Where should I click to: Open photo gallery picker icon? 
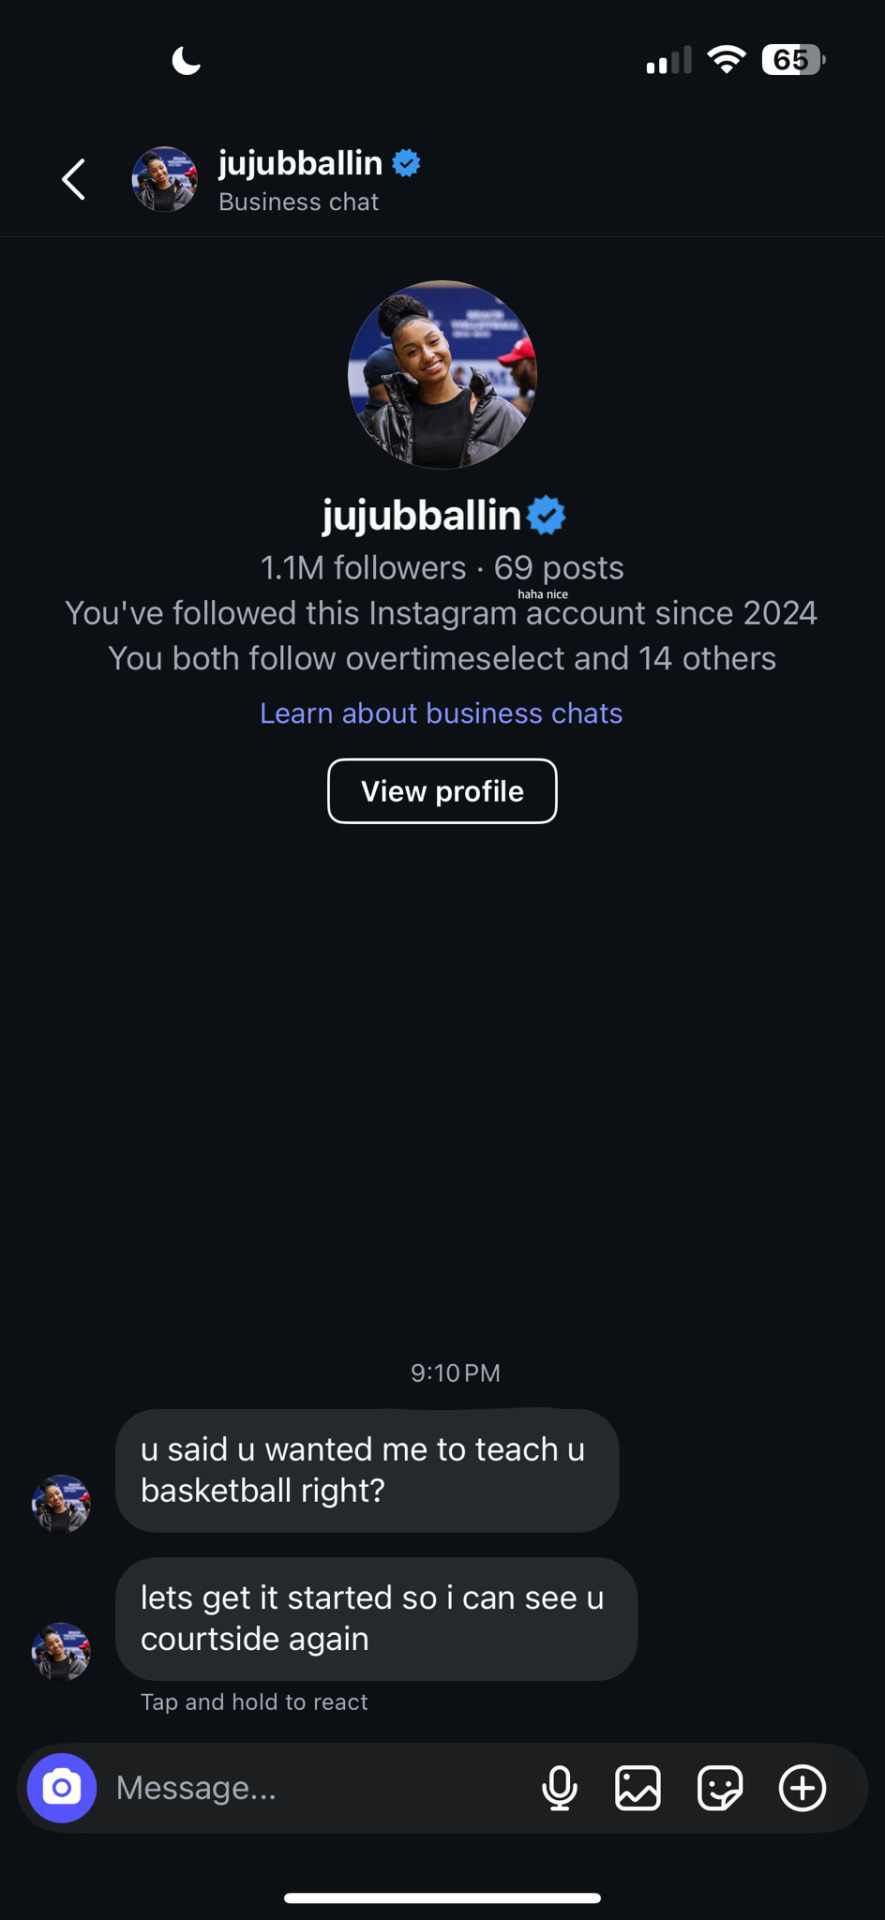638,1788
